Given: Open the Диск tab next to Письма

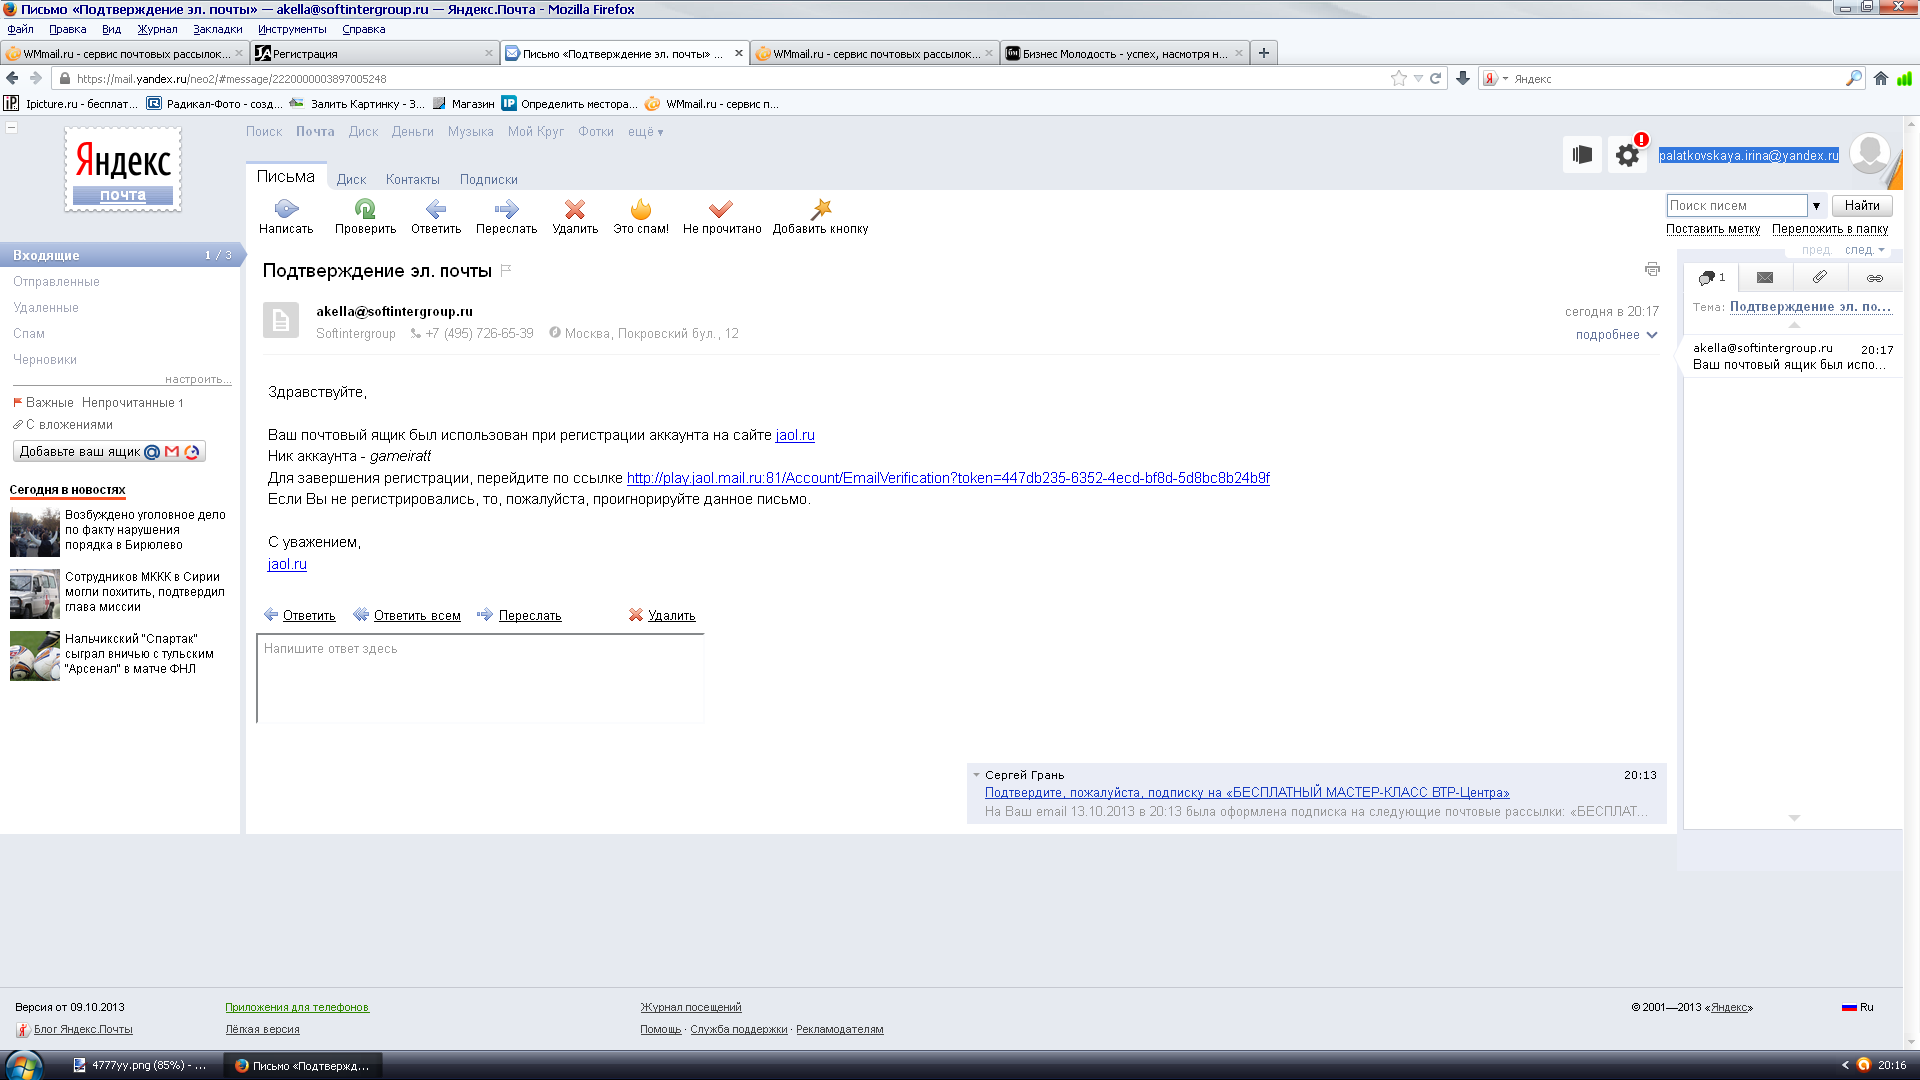Looking at the screenshot, I should pos(351,180).
